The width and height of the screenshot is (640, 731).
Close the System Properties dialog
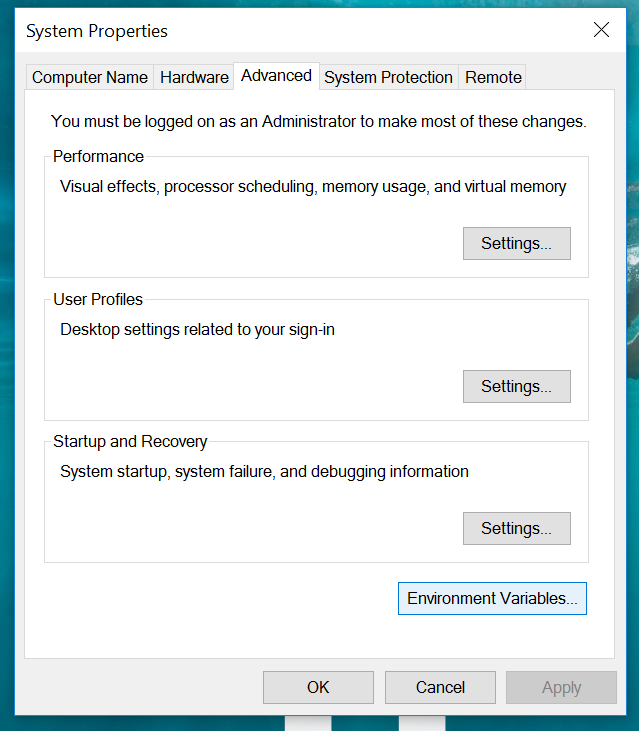tap(601, 30)
